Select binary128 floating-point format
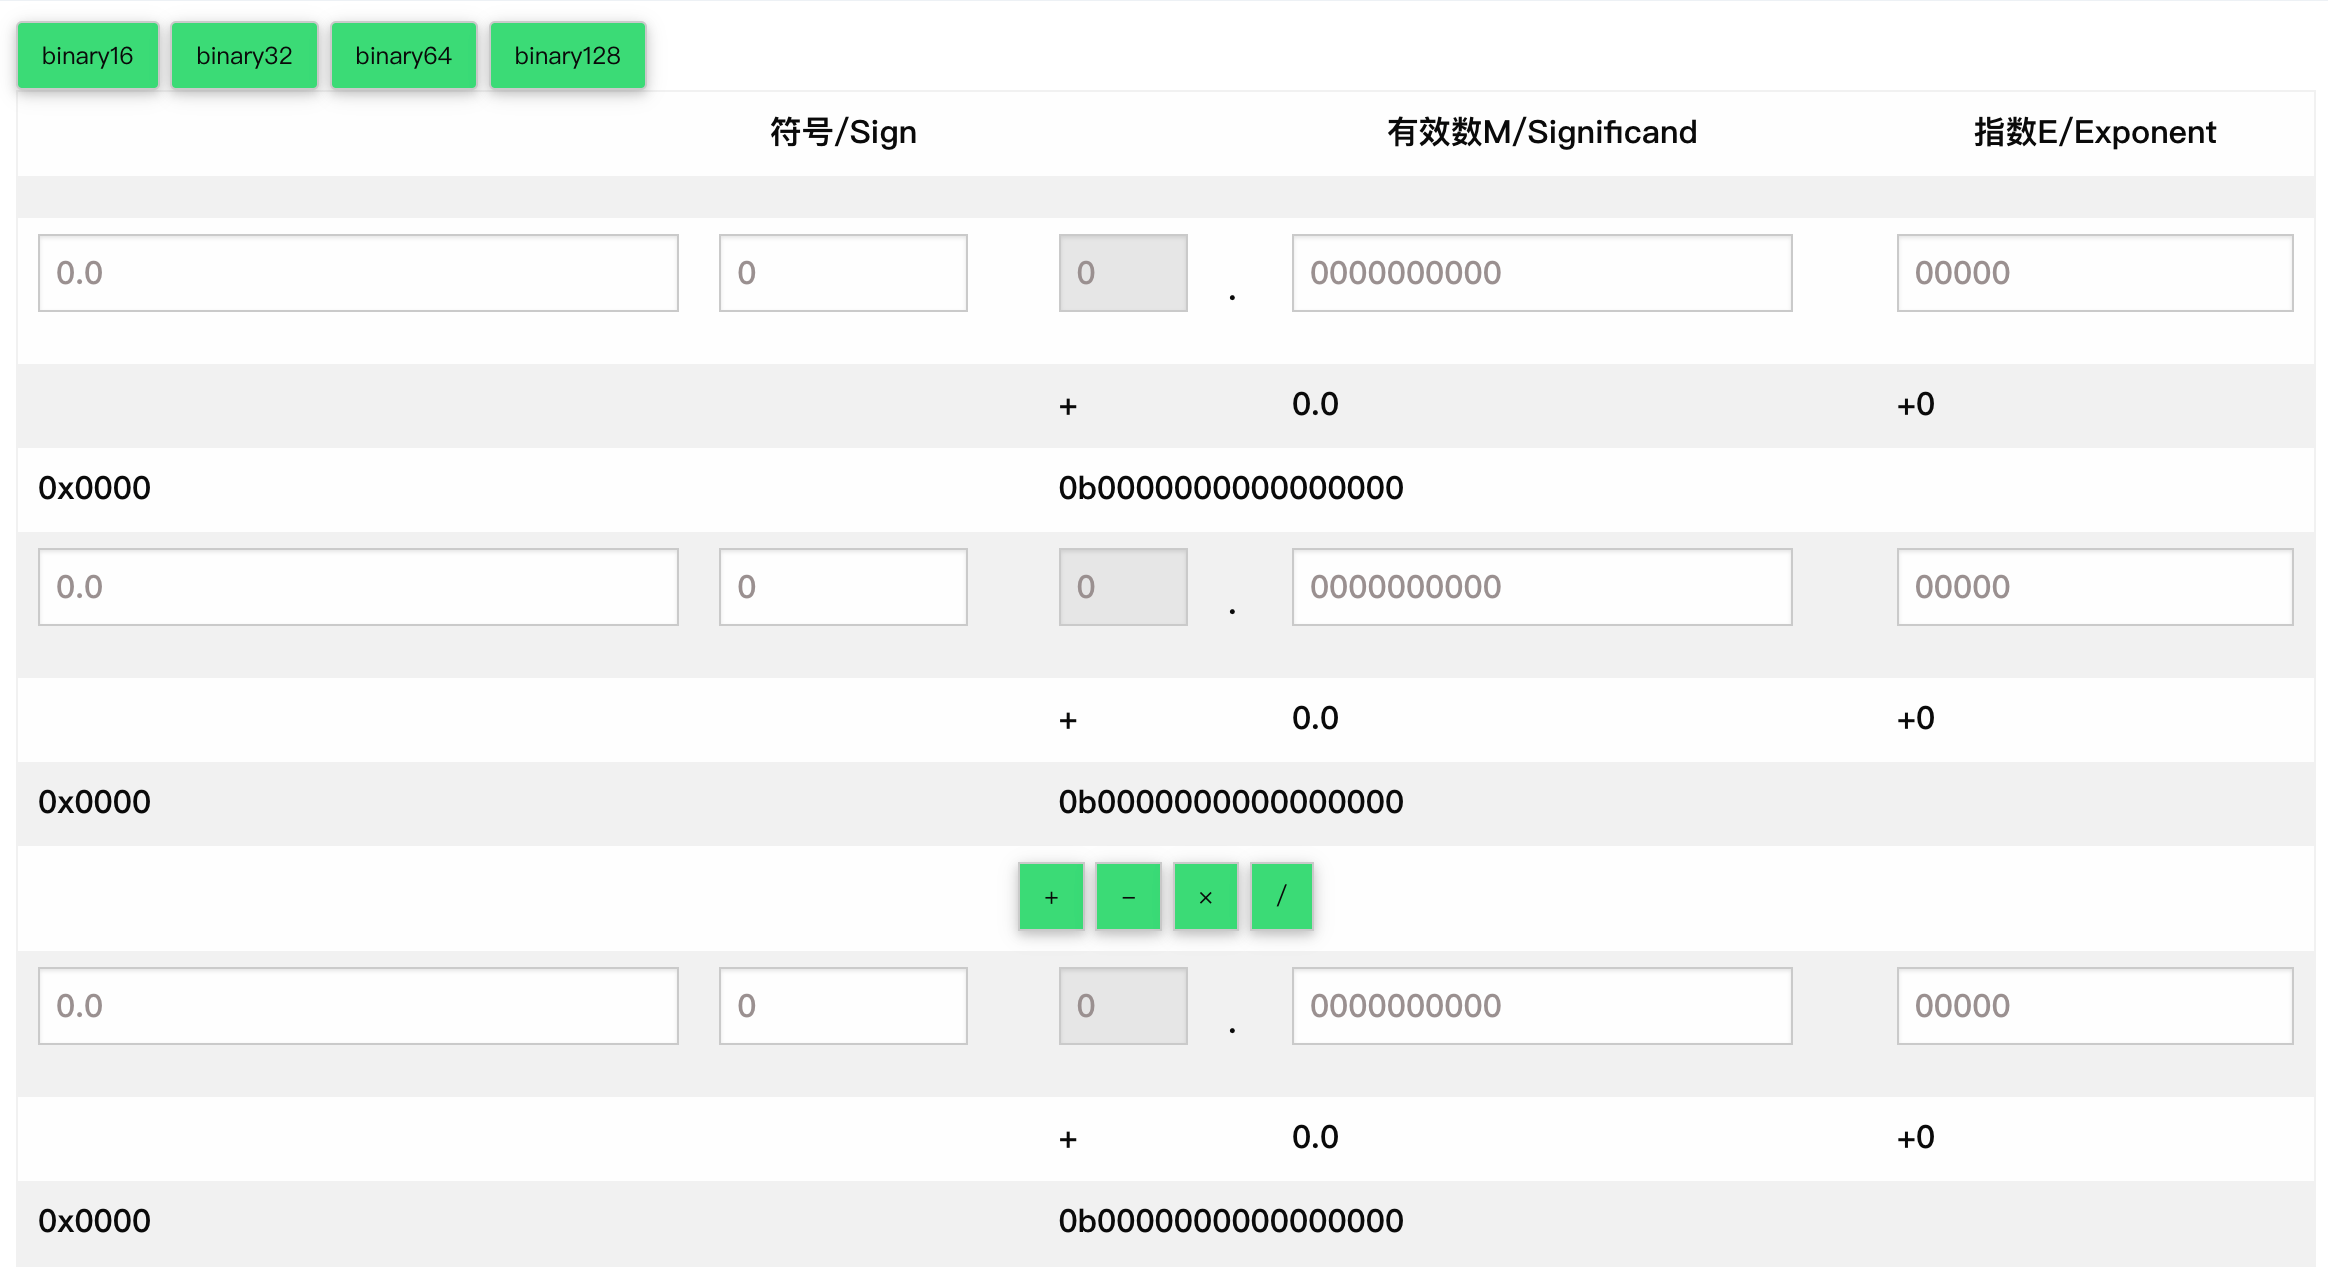Viewport: 2328px width, 1280px height. (567, 56)
